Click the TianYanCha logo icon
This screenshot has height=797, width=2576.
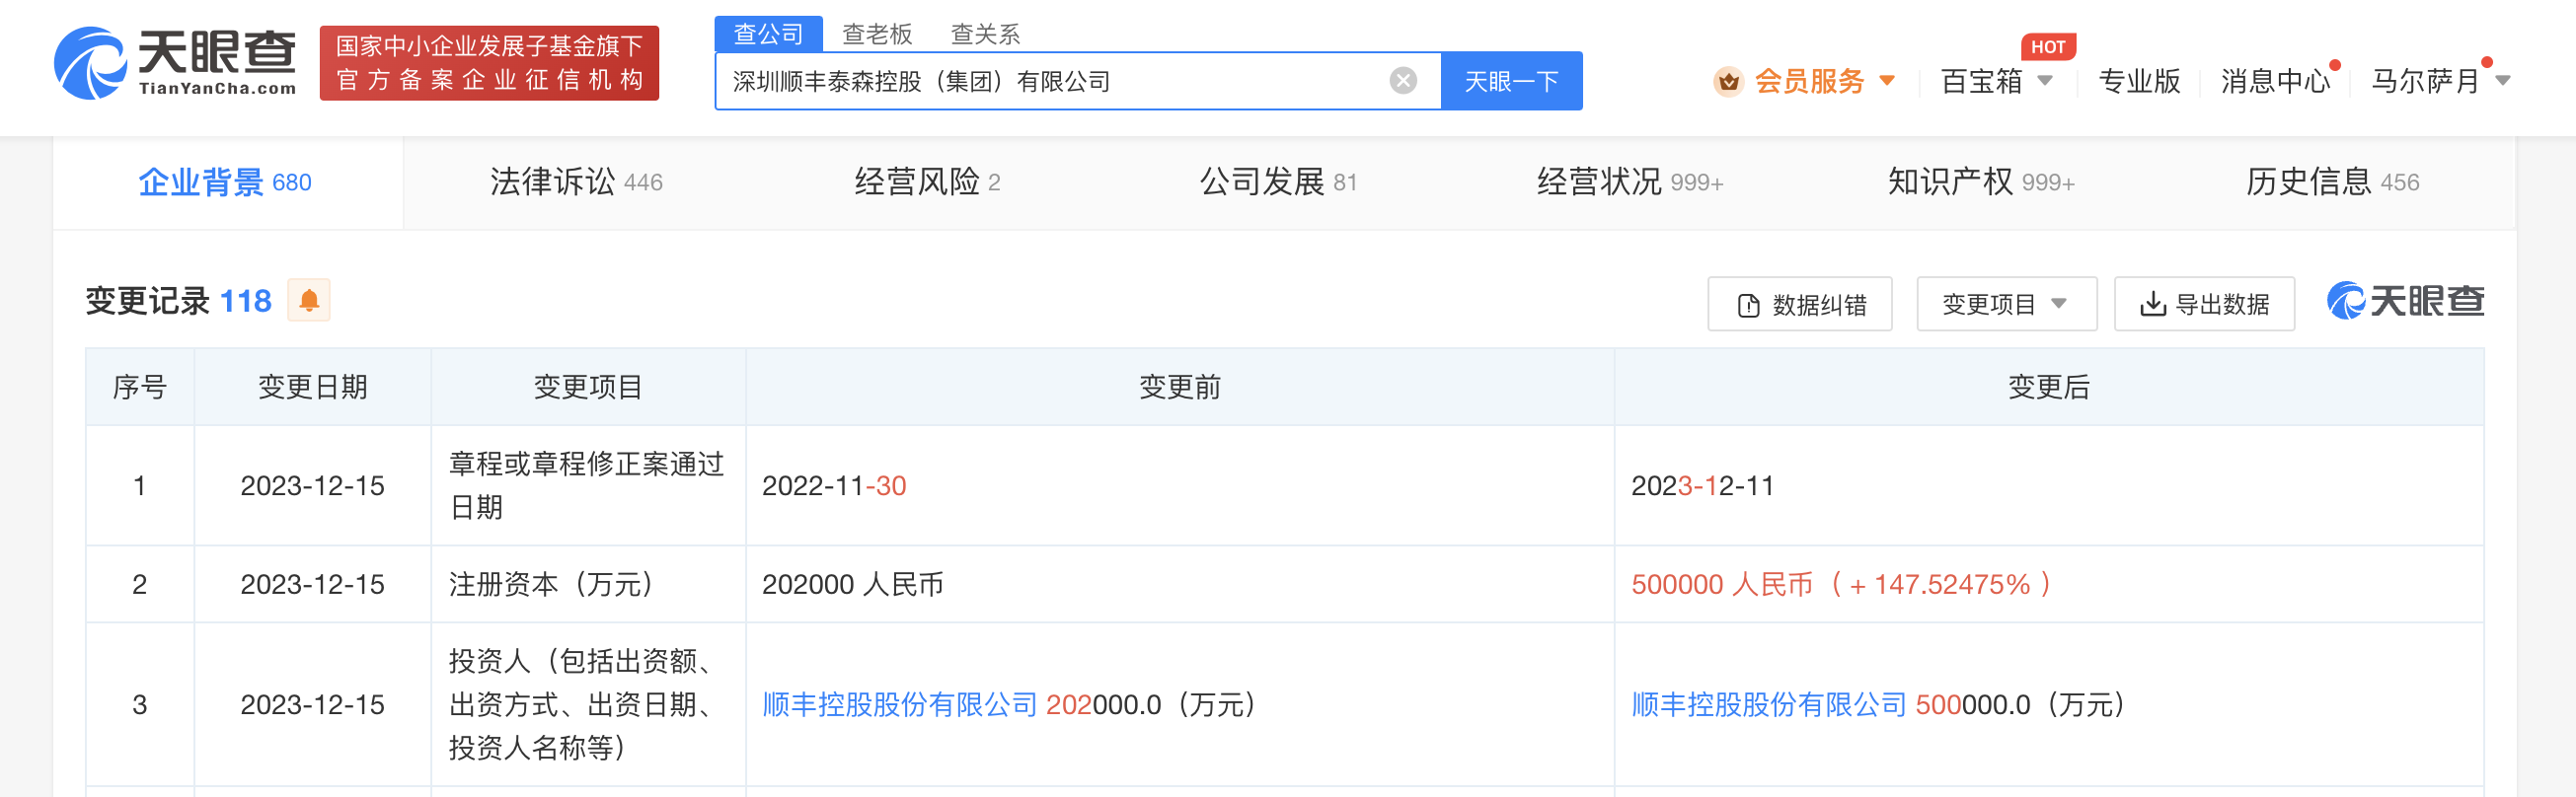[90, 63]
